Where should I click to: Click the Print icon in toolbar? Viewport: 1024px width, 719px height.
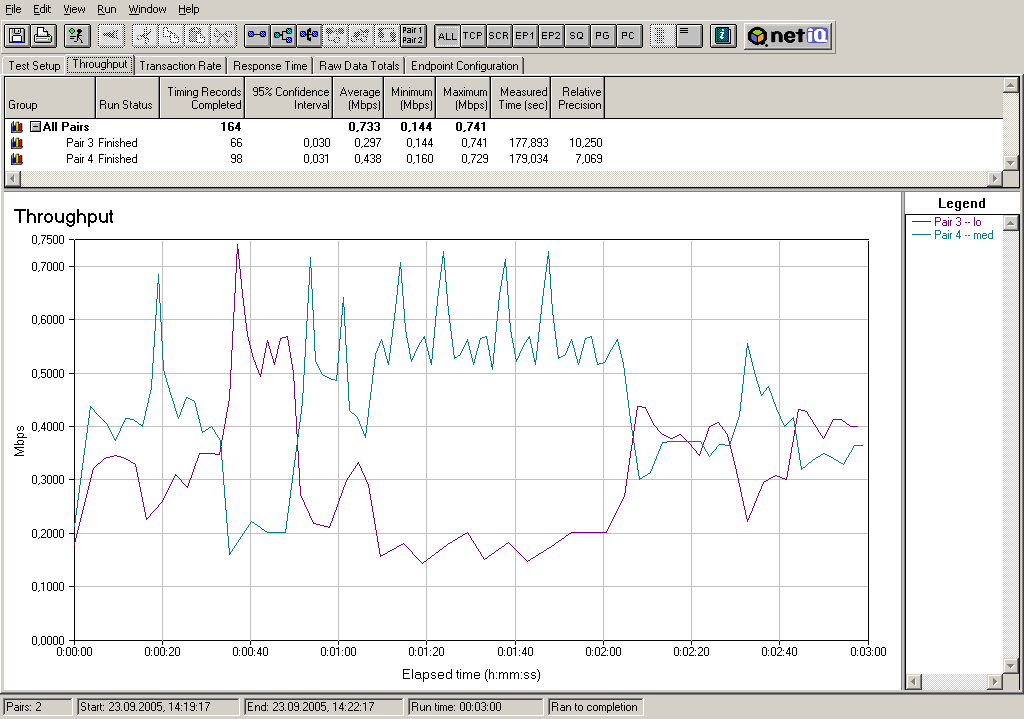[43, 36]
